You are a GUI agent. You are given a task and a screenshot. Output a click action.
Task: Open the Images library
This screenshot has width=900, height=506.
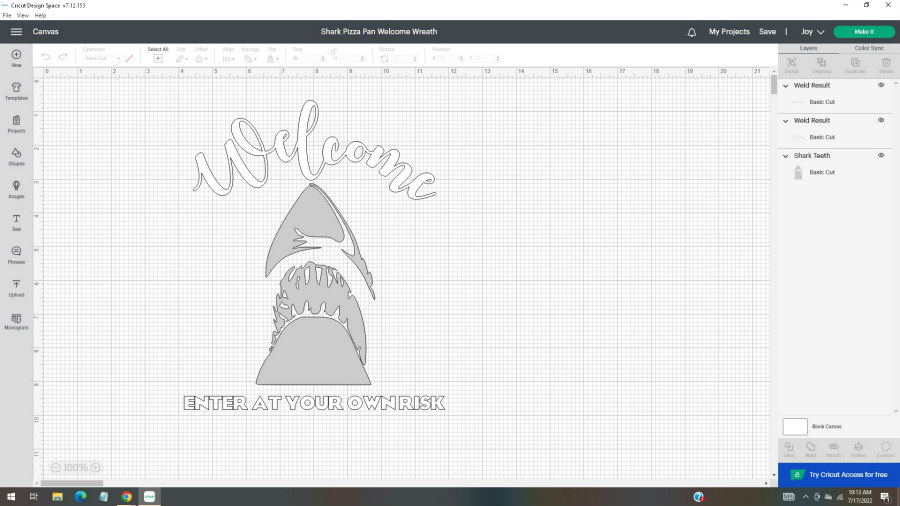tap(16, 188)
